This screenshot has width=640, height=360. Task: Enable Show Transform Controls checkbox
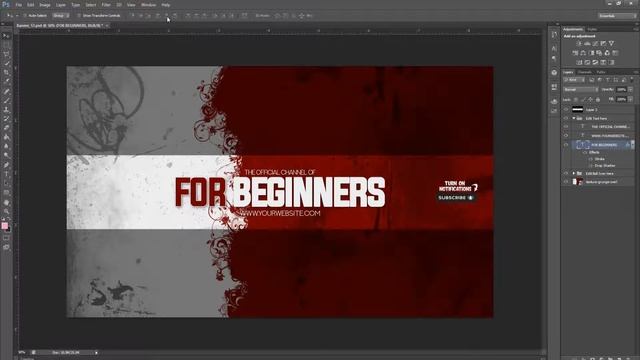pos(79,16)
